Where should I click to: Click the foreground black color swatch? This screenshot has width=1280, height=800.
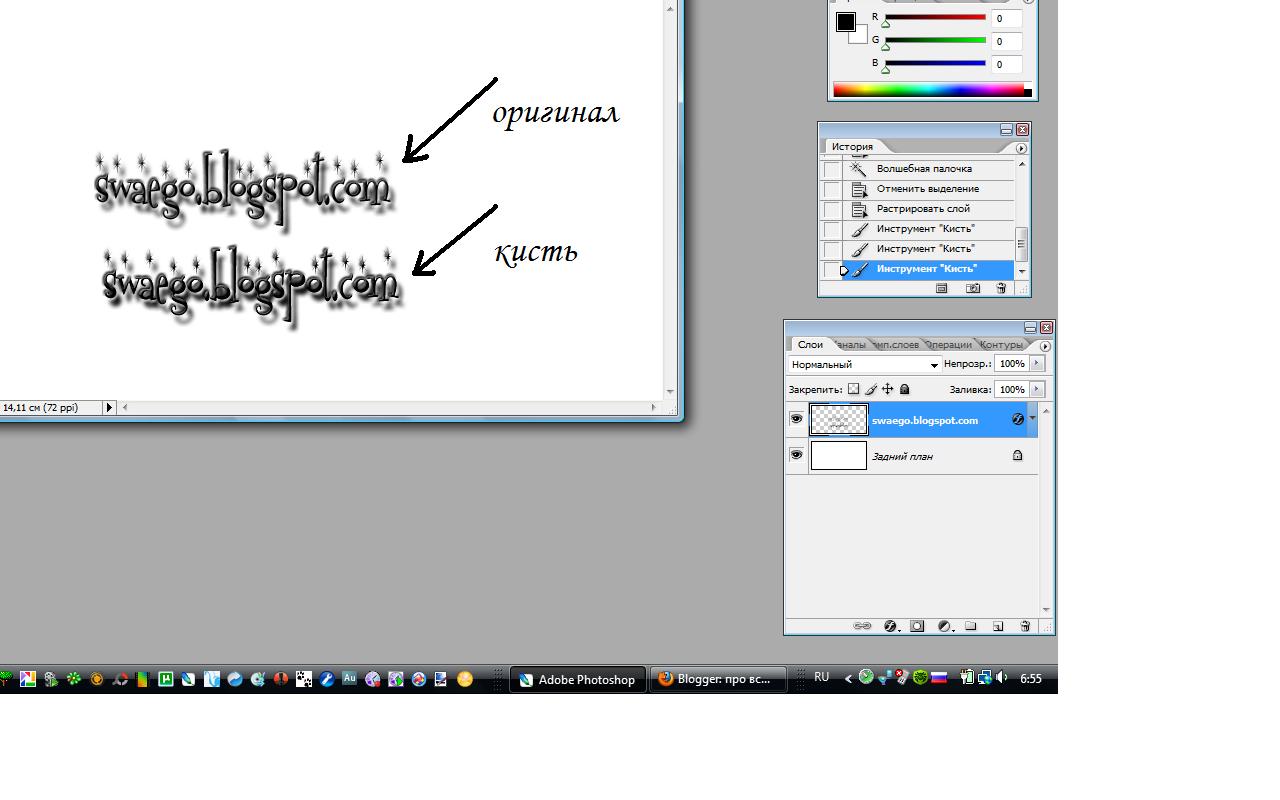click(846, 21)
